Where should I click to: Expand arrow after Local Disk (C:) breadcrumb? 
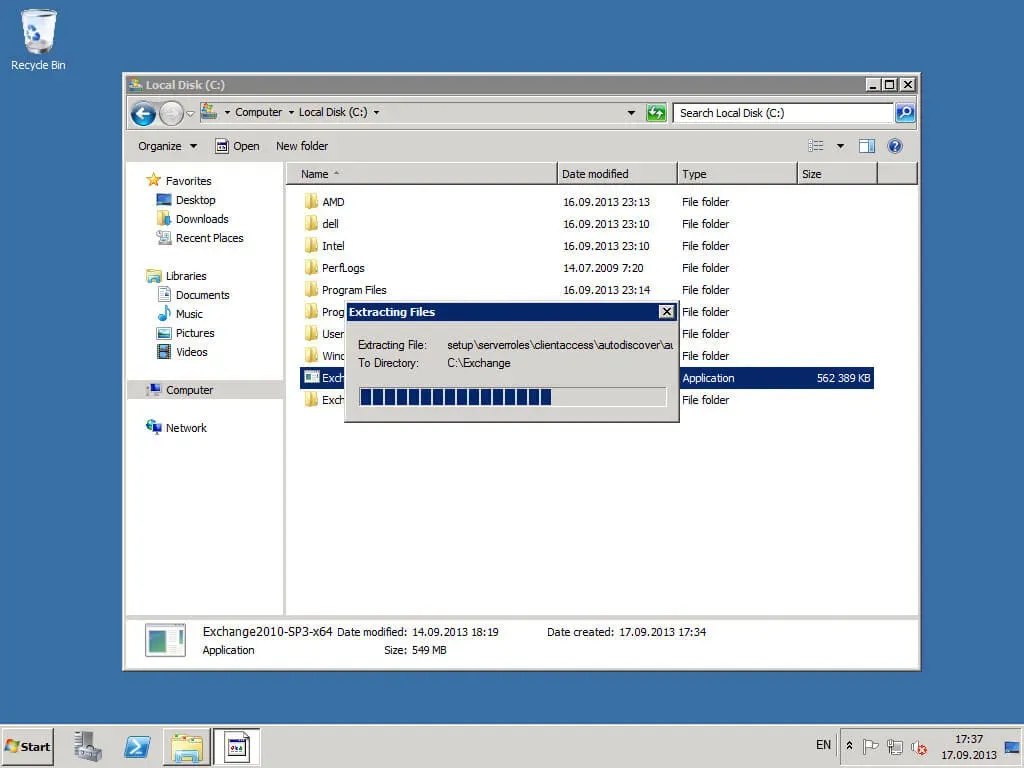click(376, 112)
